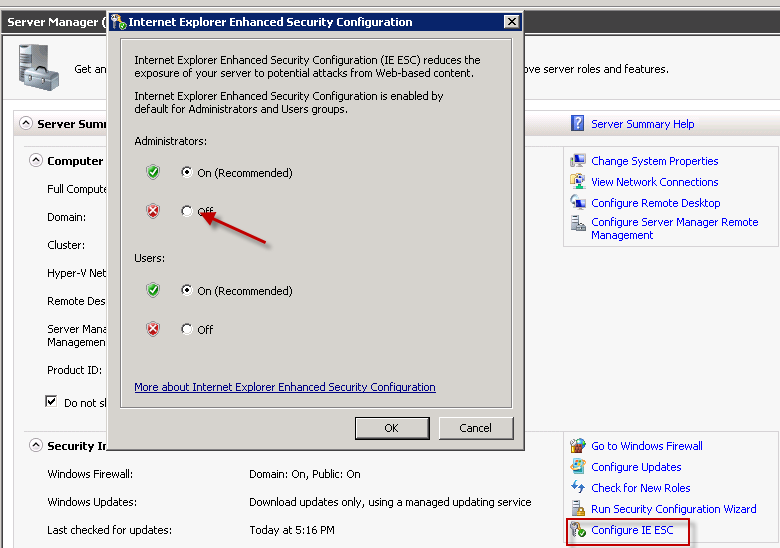780x548 pixels.
Task: Open View Network Connections link
Action: [655, 182]
